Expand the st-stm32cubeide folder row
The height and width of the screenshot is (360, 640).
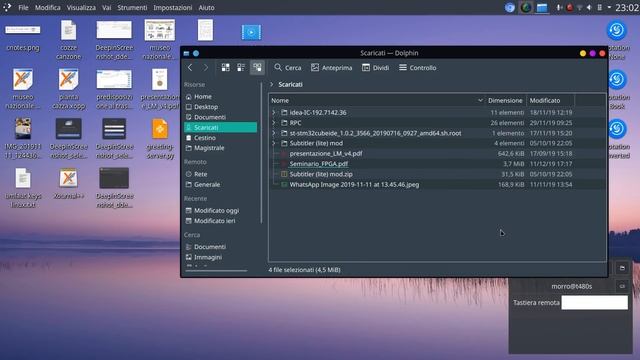coord(274,133)
